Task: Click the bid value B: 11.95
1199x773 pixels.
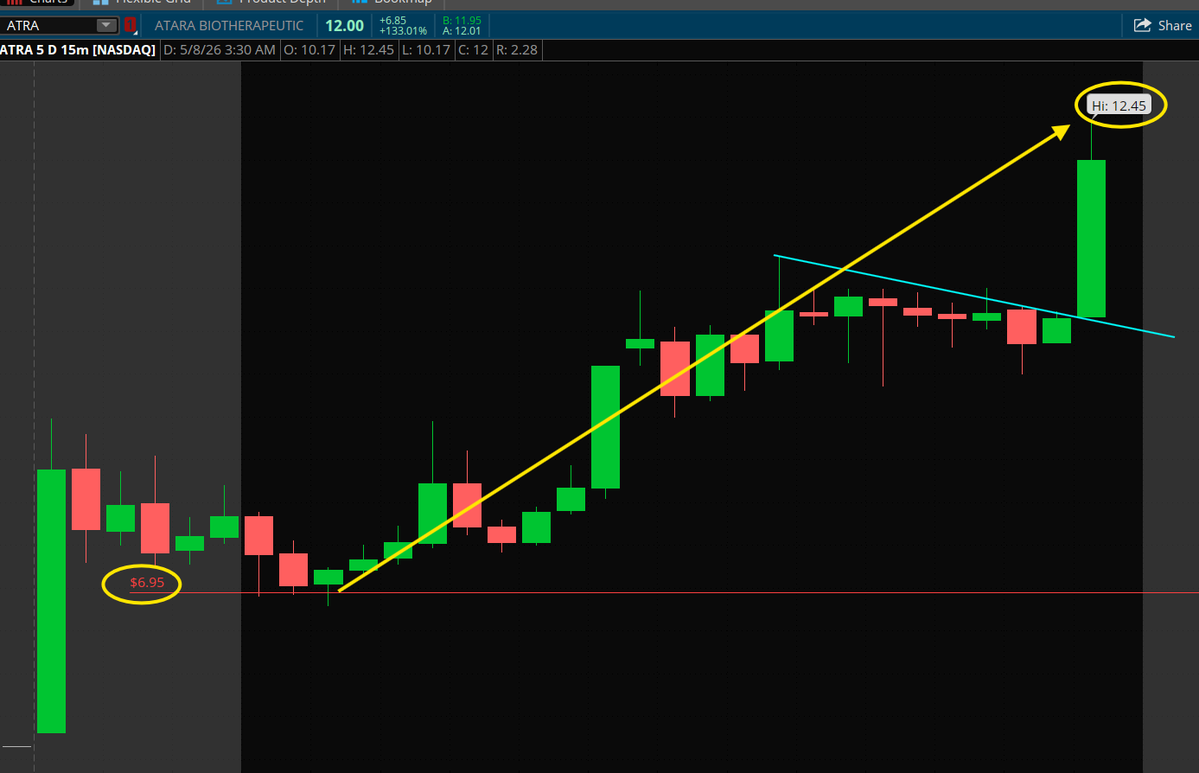Action: pos(462,21)
